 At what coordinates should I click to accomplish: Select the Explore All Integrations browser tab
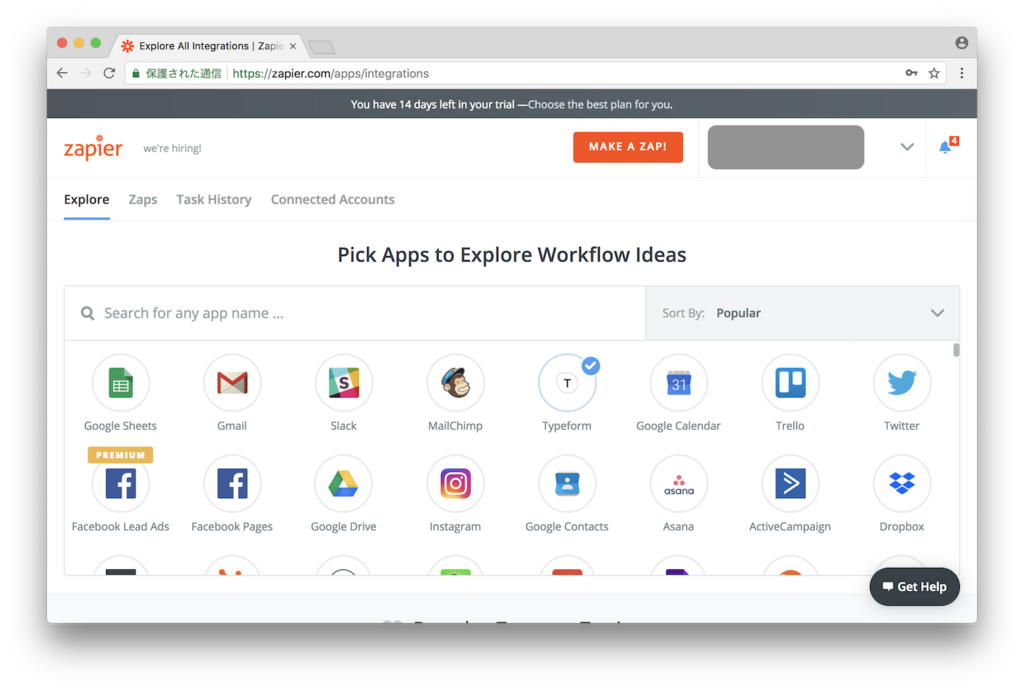coord(208,46)
